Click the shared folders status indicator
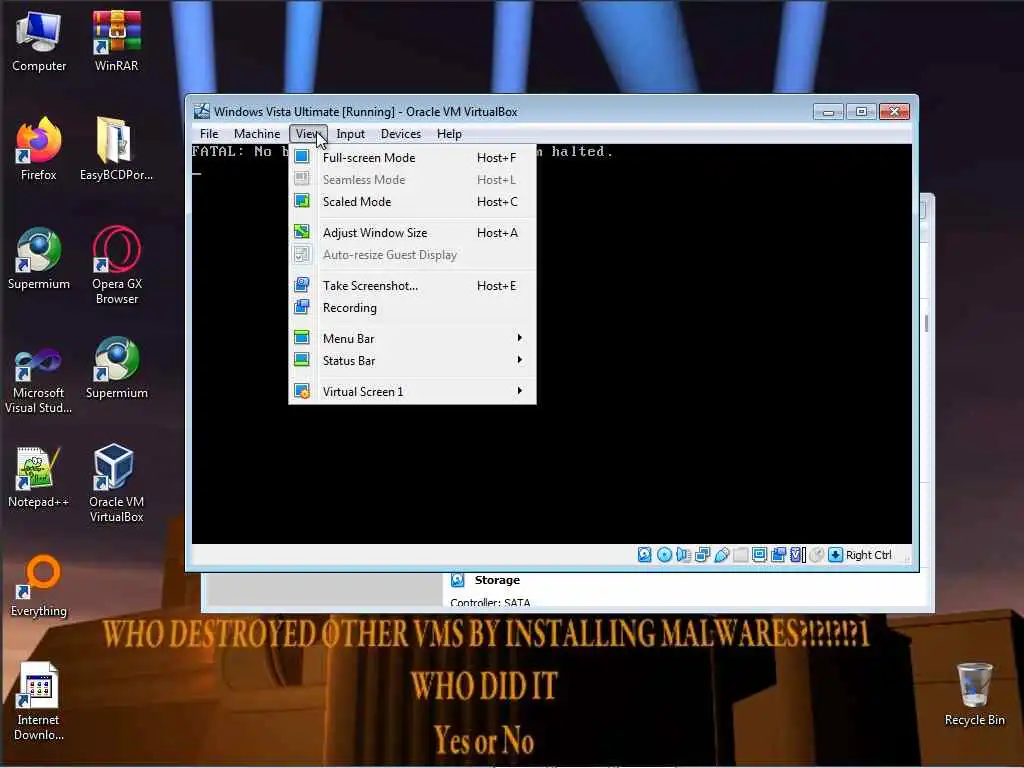The width and height of the screenshot is (1024, 768). pyautogui.click(x=741, y=555)
